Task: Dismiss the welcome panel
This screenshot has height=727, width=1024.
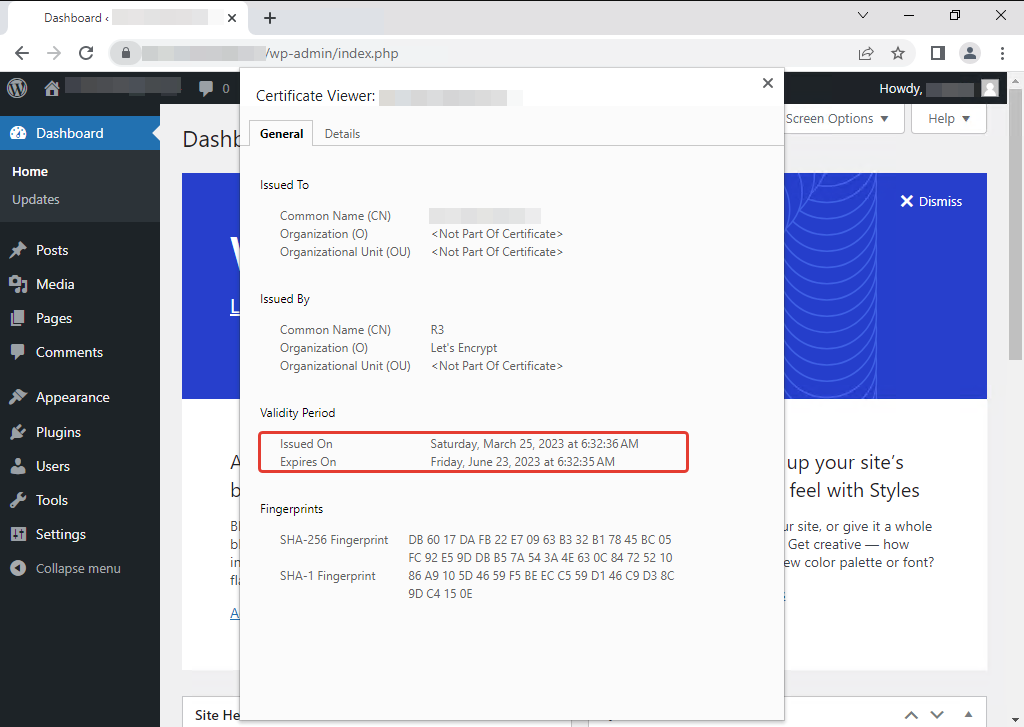Action: tap(930, 201)
